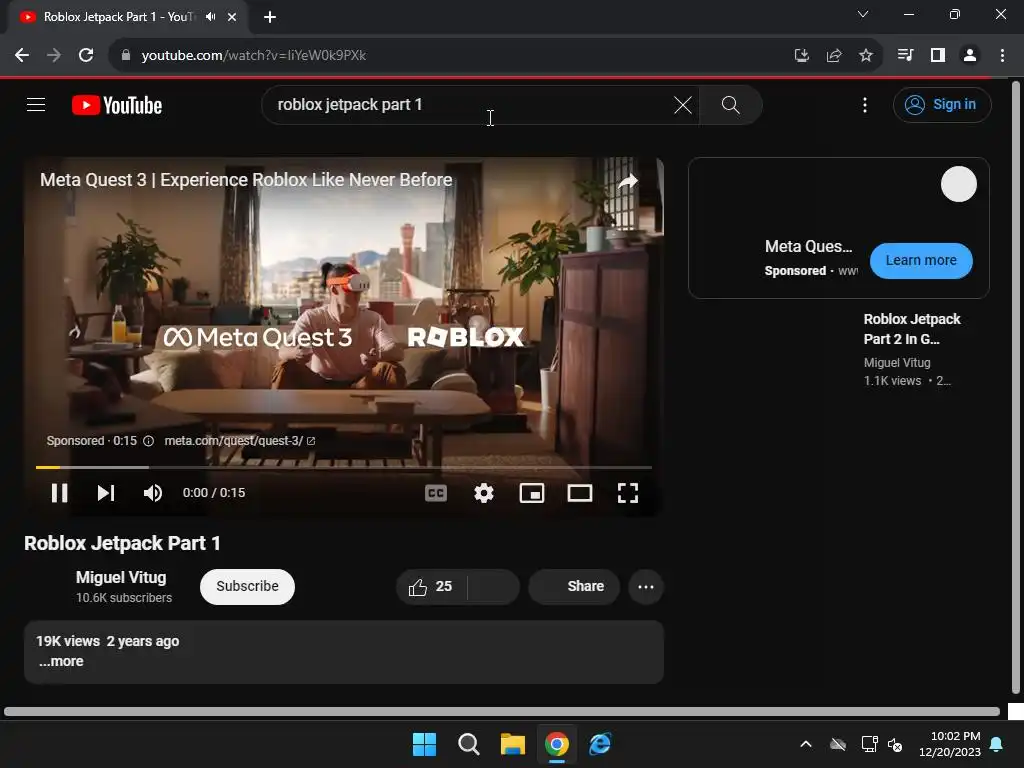Image resolution: width=1024 pixels, height=768 pixels.
Task: Click the share arrow on the ad video
Action: [x=628, y=181]
